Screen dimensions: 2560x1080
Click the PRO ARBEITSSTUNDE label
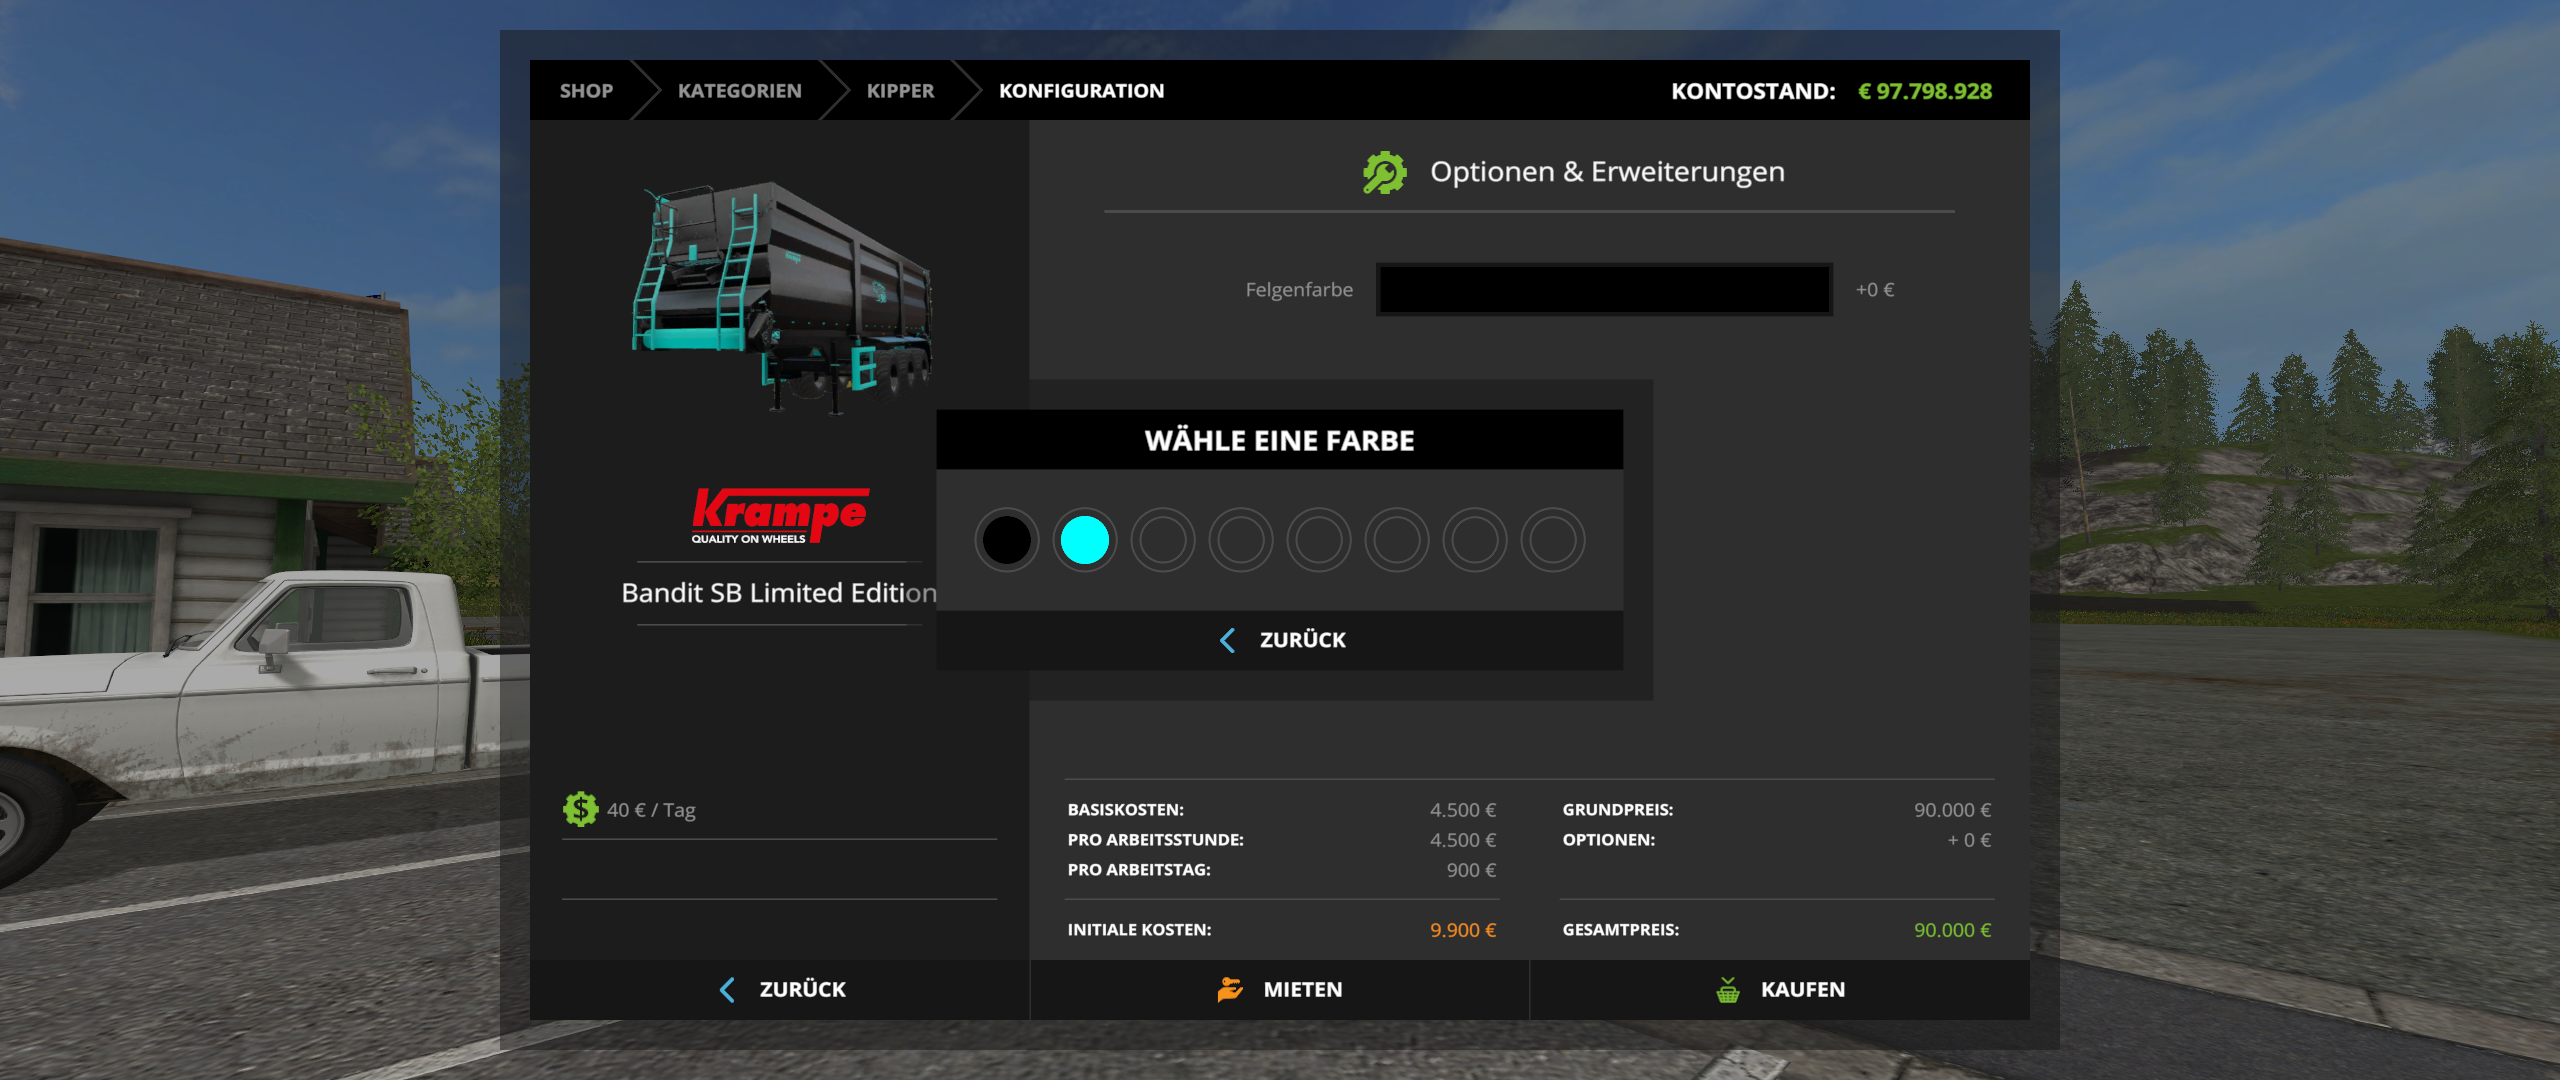click(1155, 840)
